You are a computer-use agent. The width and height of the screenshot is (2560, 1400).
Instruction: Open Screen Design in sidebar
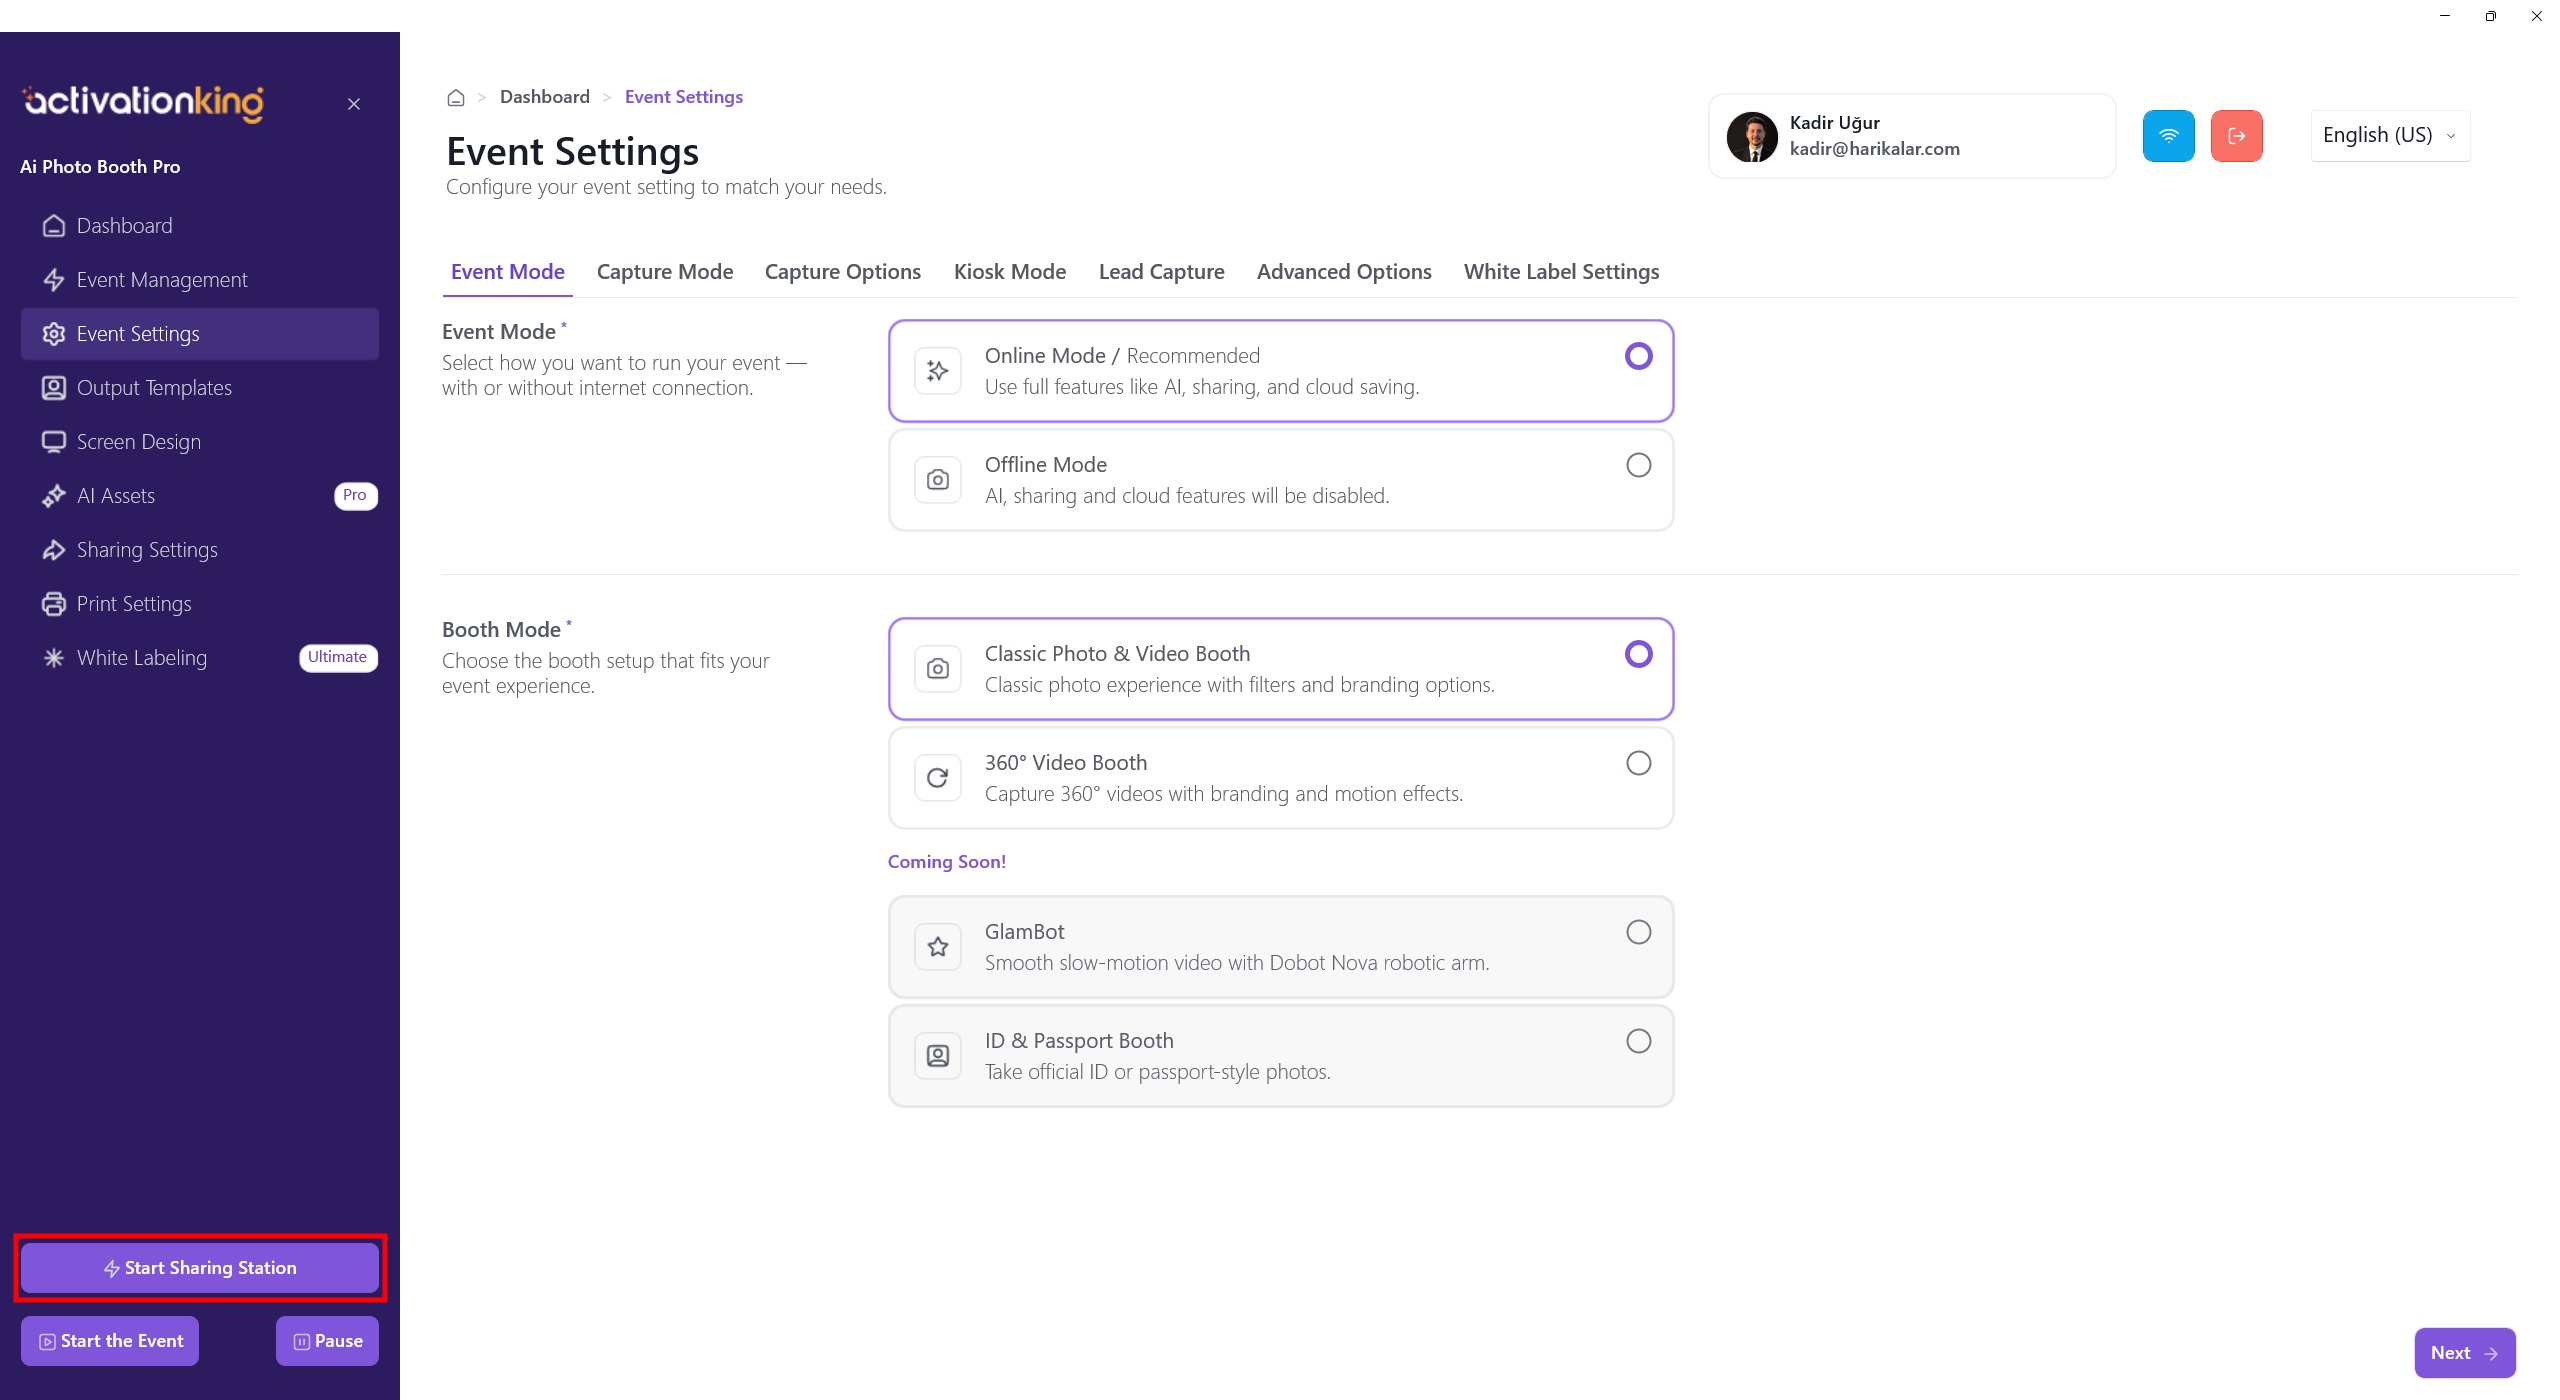pyautogui.click(x=138, y=442)
